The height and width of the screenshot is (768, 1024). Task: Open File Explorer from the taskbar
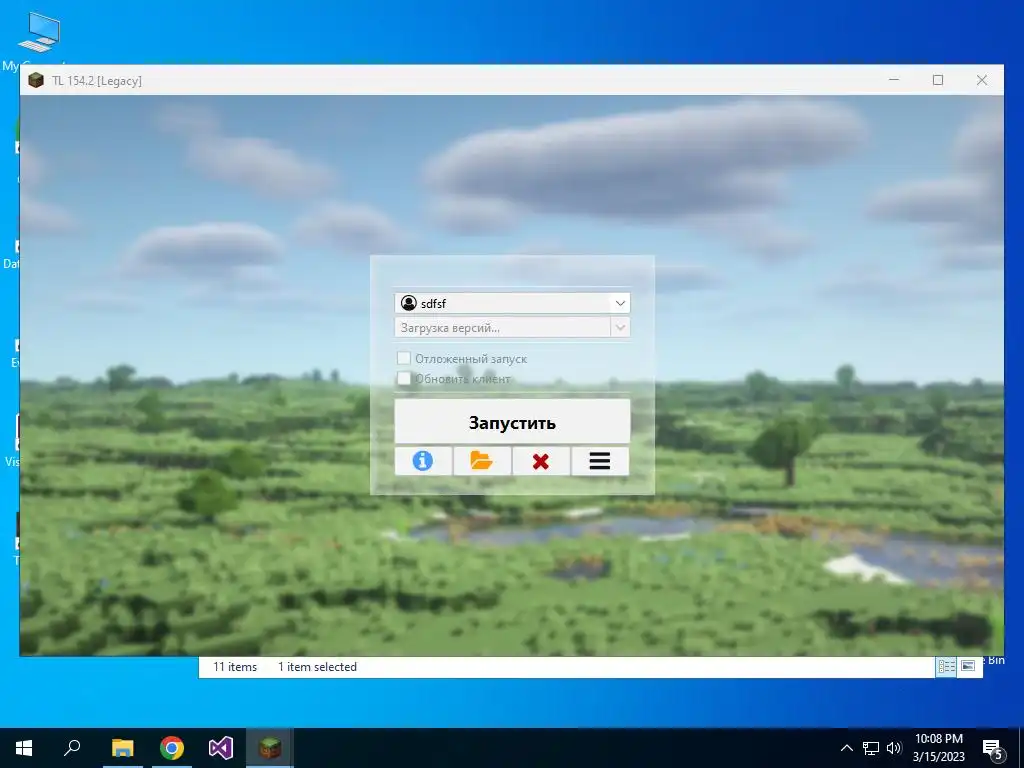122,748
